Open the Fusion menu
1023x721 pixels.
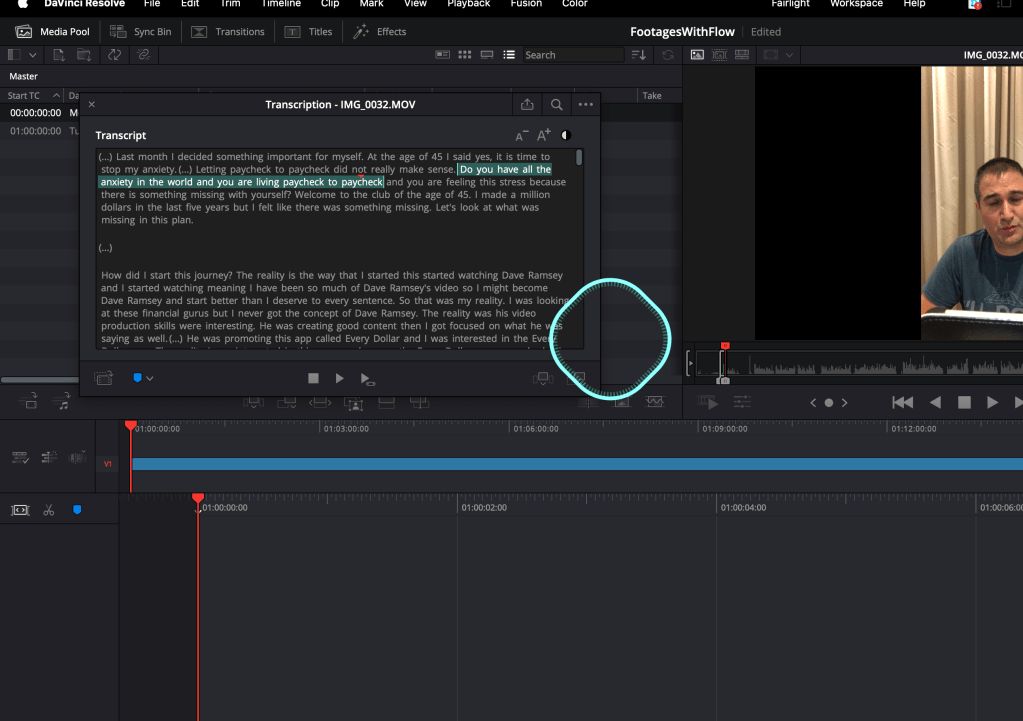pyautogui.click(x=526, y=4)
